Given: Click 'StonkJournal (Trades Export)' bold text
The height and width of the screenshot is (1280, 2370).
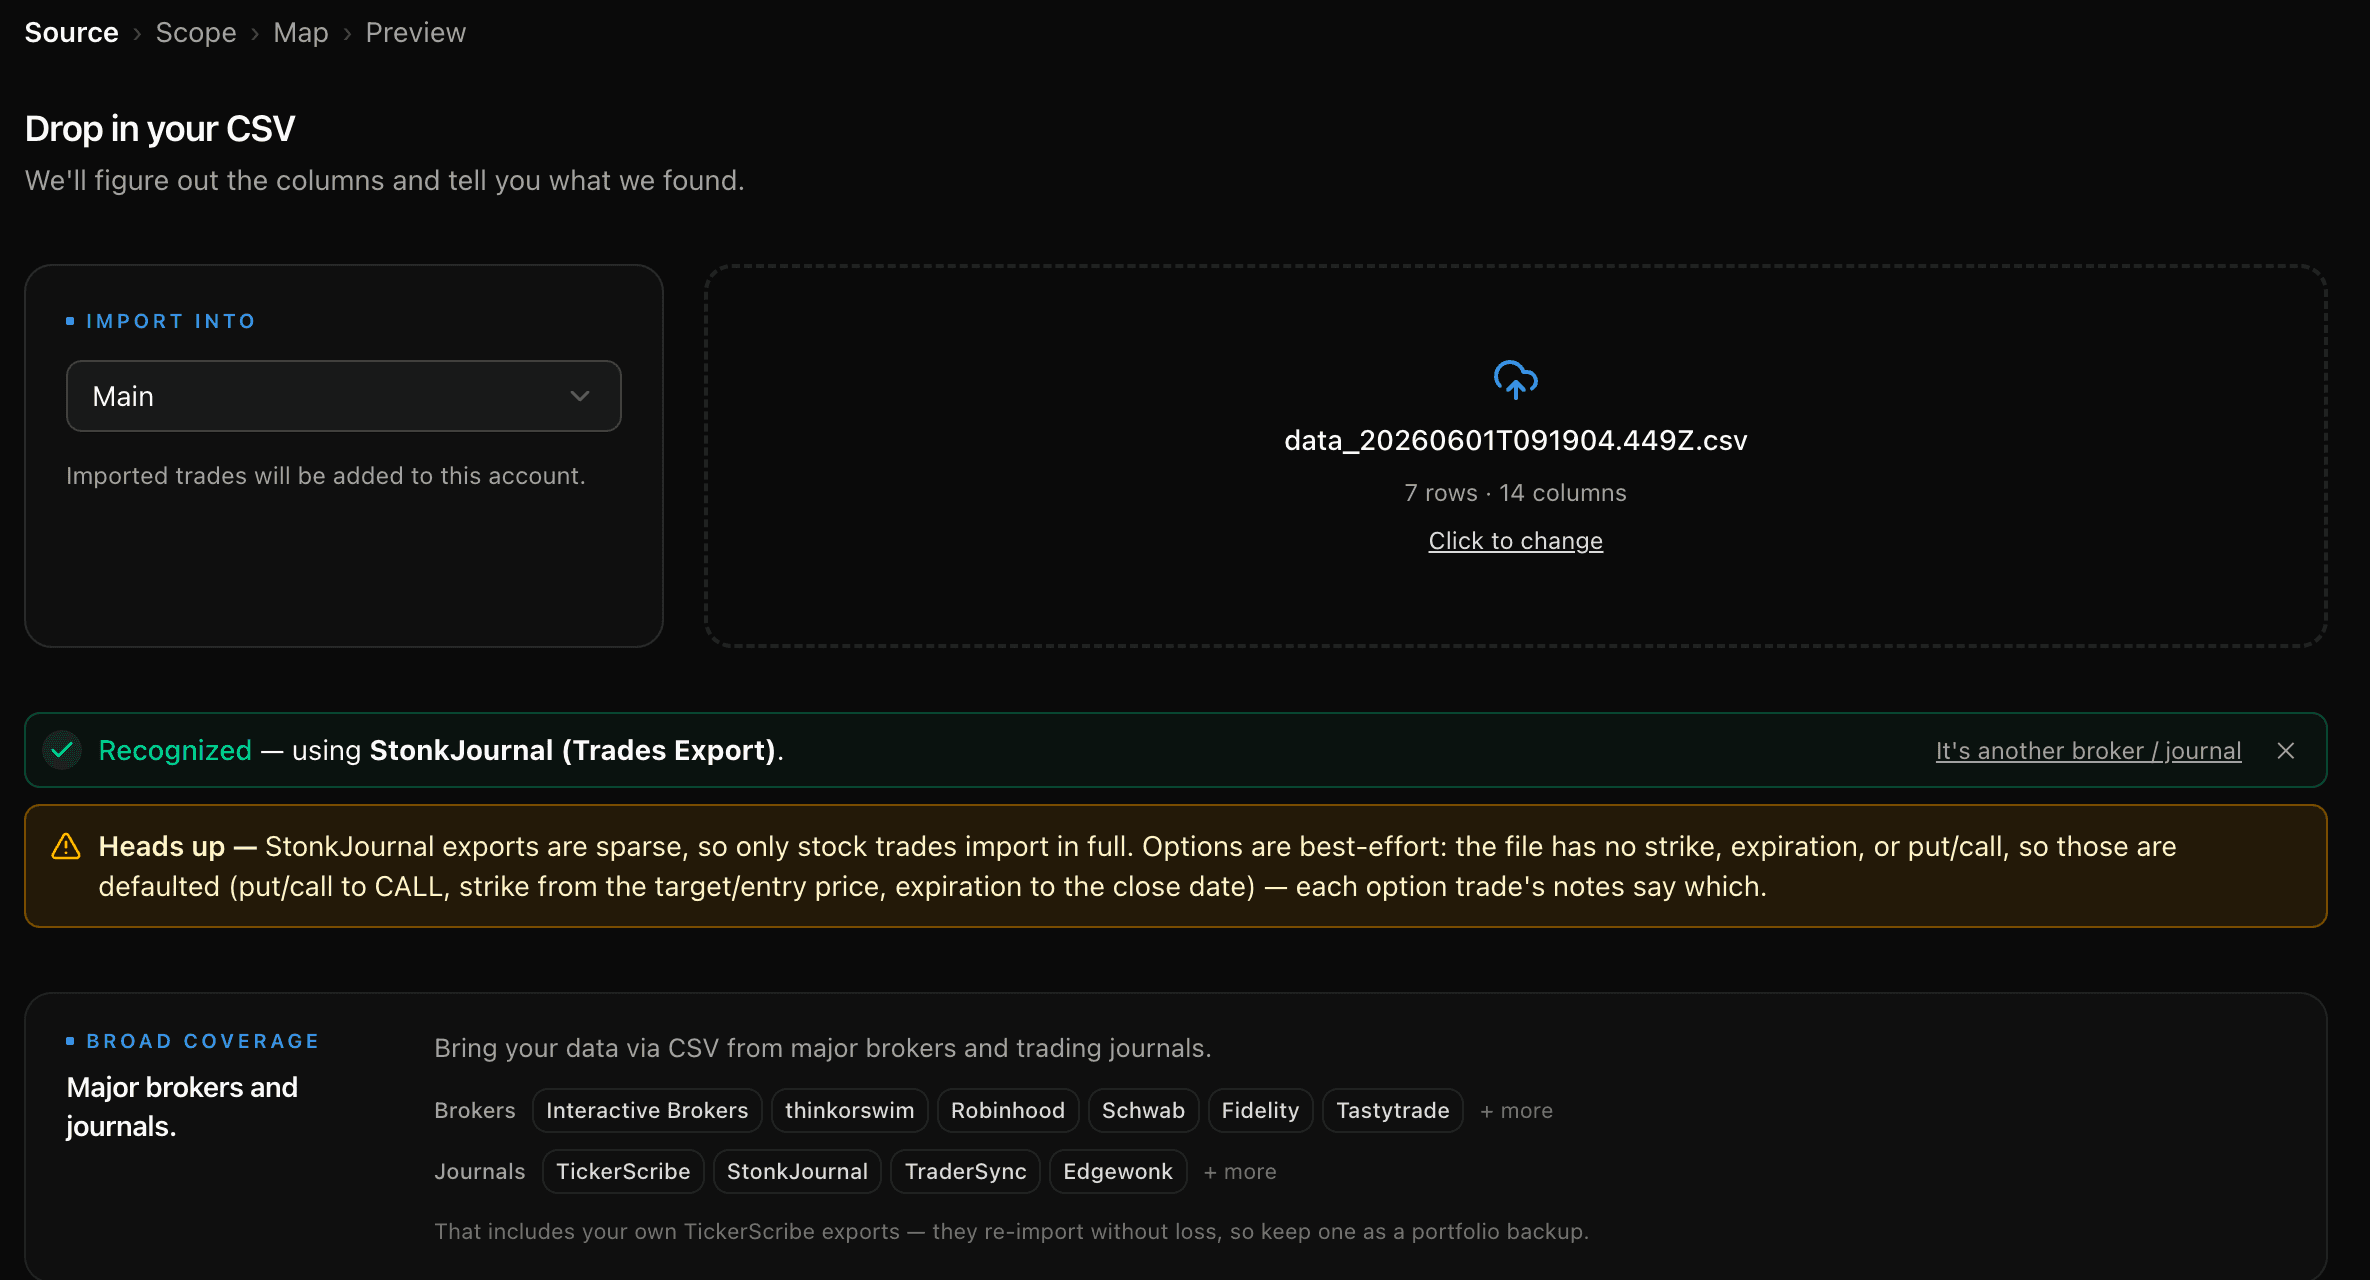Looking at the screenshot, I should tap(573, 751).
